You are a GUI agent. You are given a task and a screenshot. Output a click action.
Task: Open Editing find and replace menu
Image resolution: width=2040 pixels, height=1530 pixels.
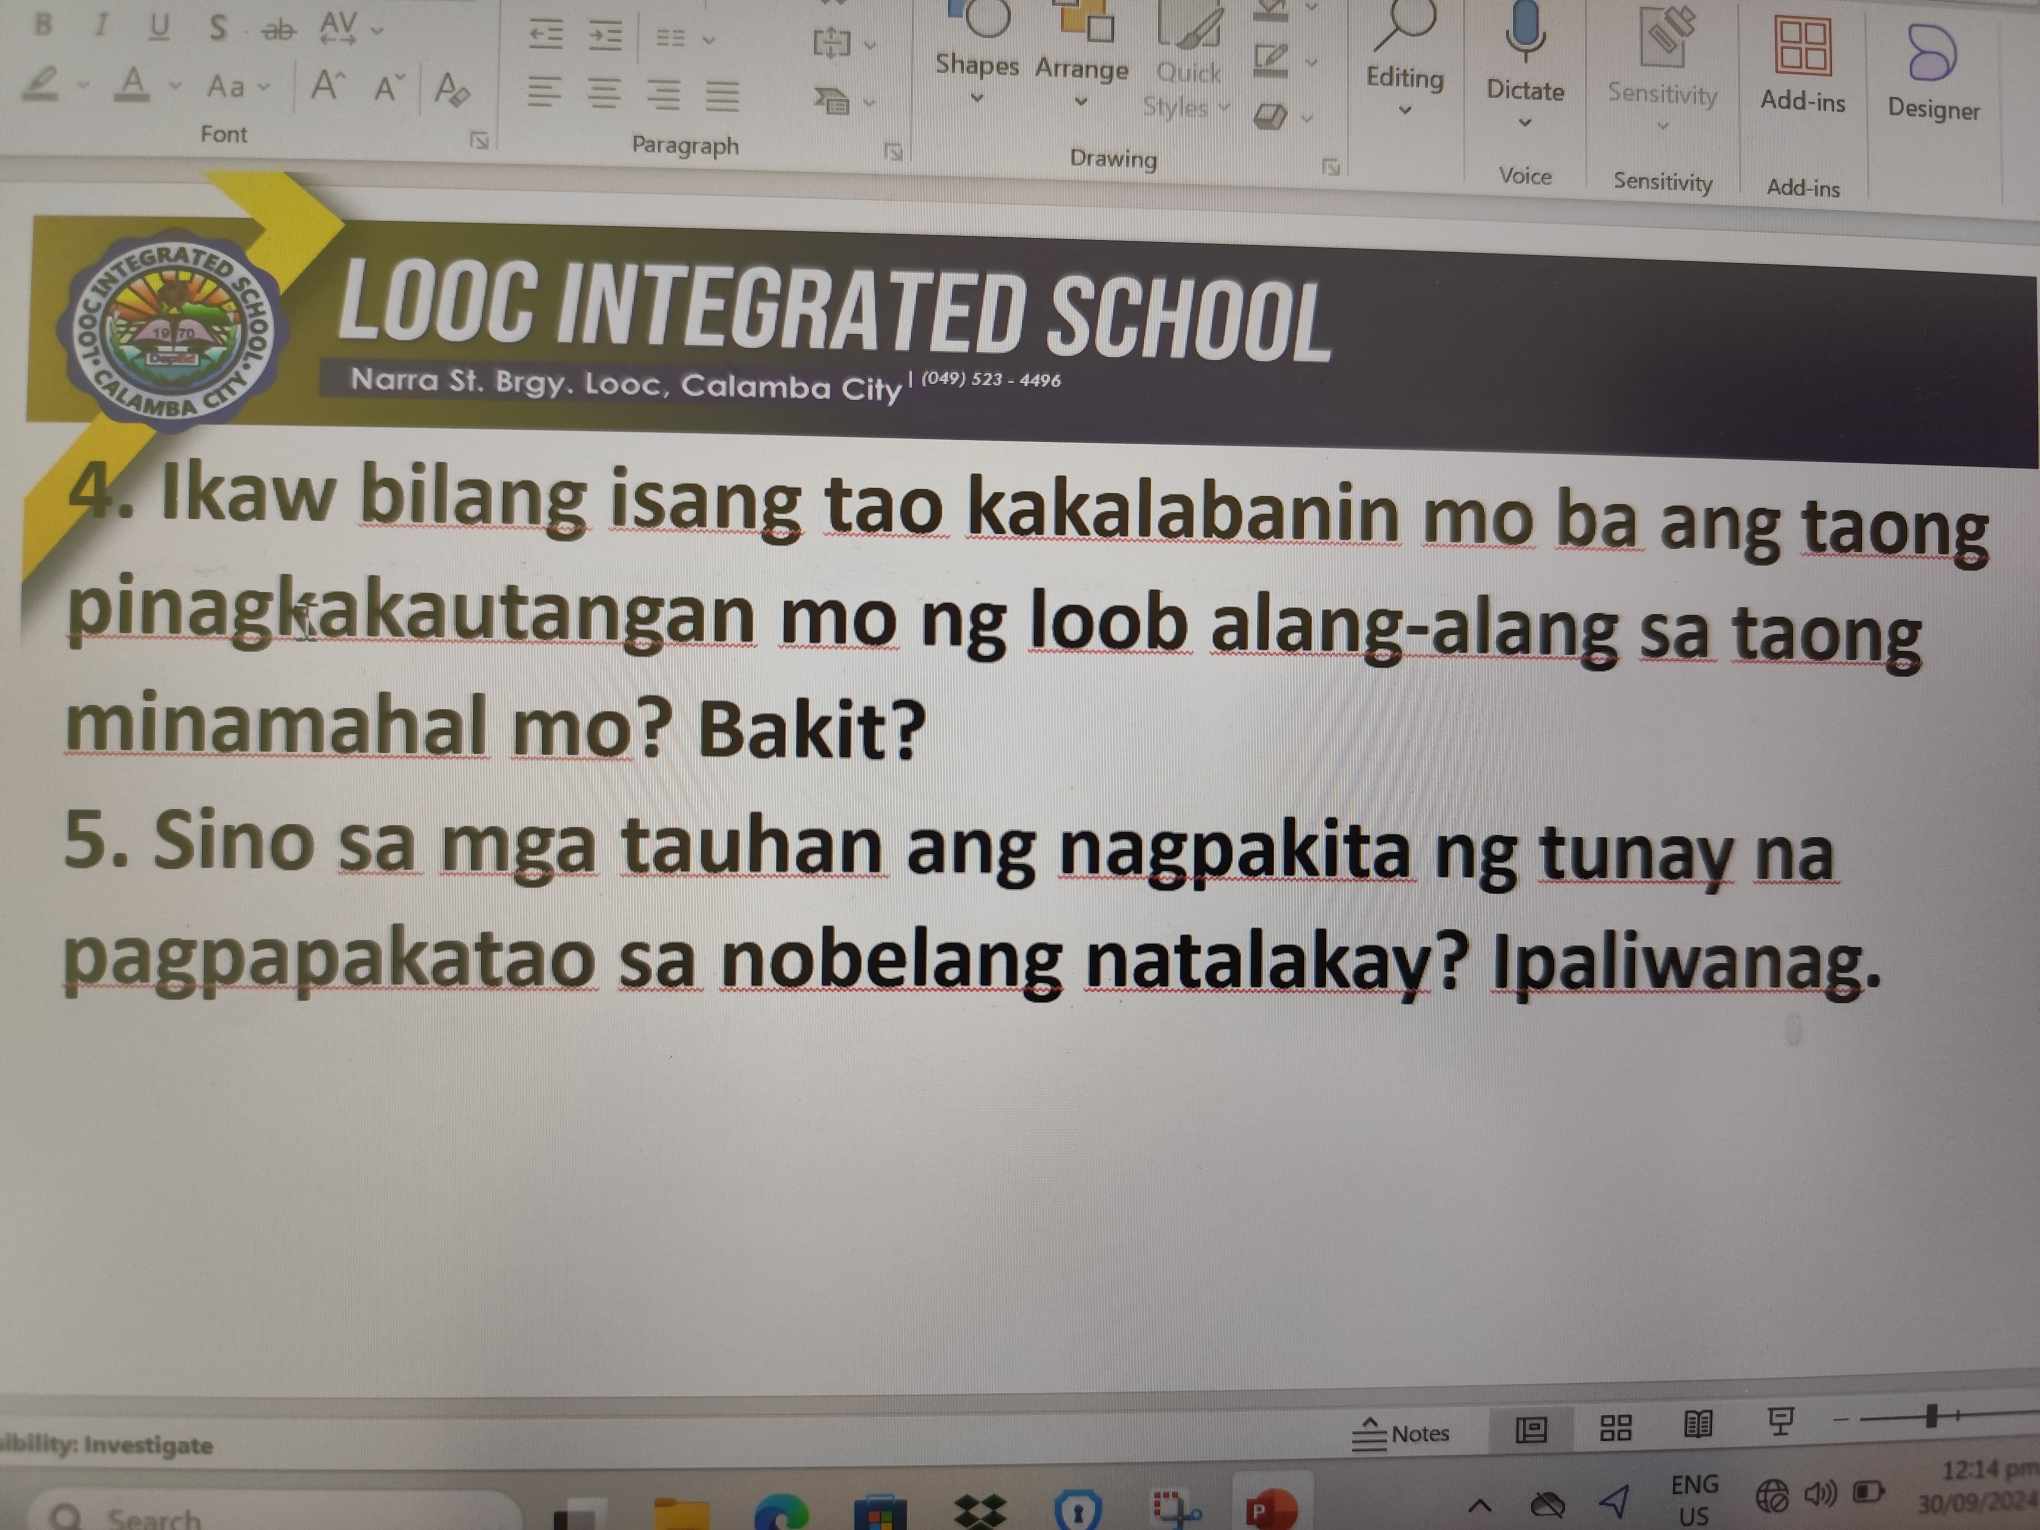(x=1405, y=58)
